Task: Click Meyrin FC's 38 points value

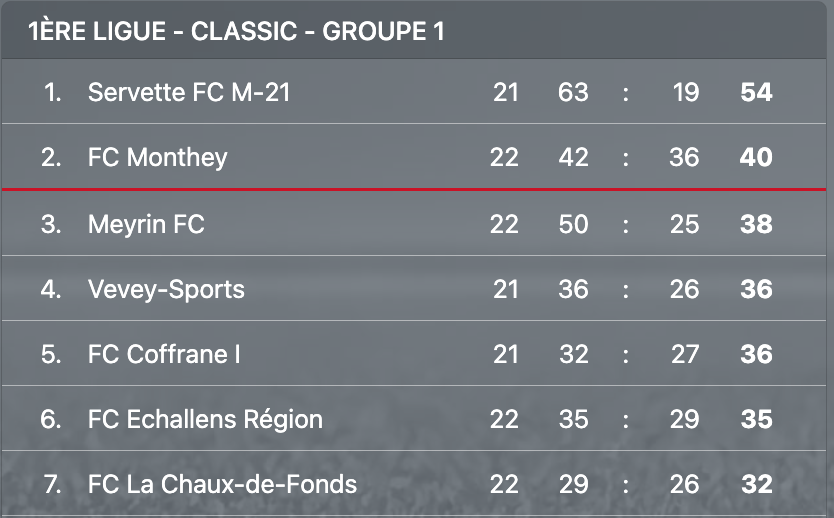Action: pyautogui.click(x=756, y=224)
